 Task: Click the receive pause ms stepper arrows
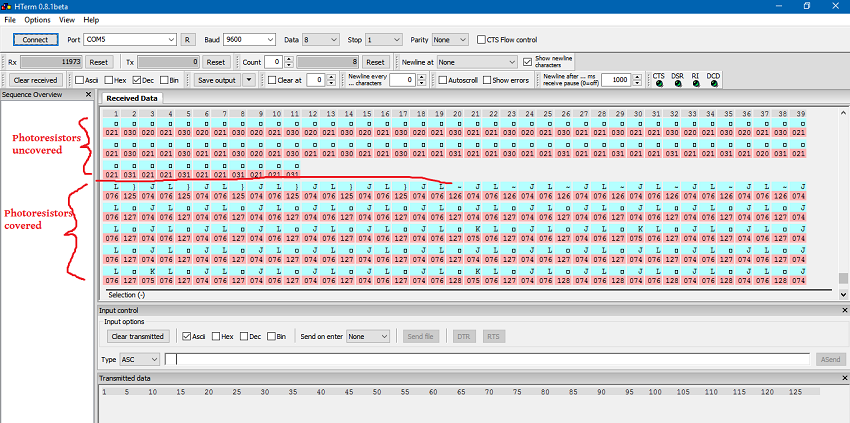[x=638, y=80]
